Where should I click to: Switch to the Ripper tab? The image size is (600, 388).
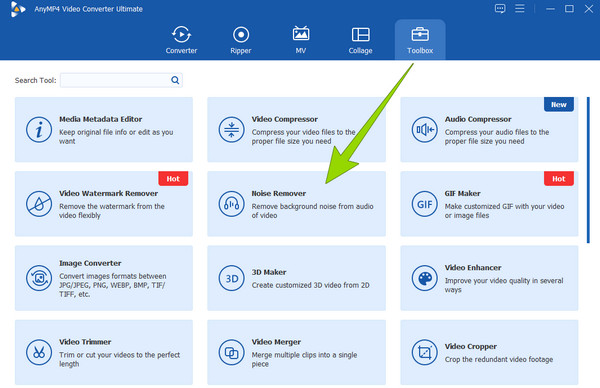241,40
